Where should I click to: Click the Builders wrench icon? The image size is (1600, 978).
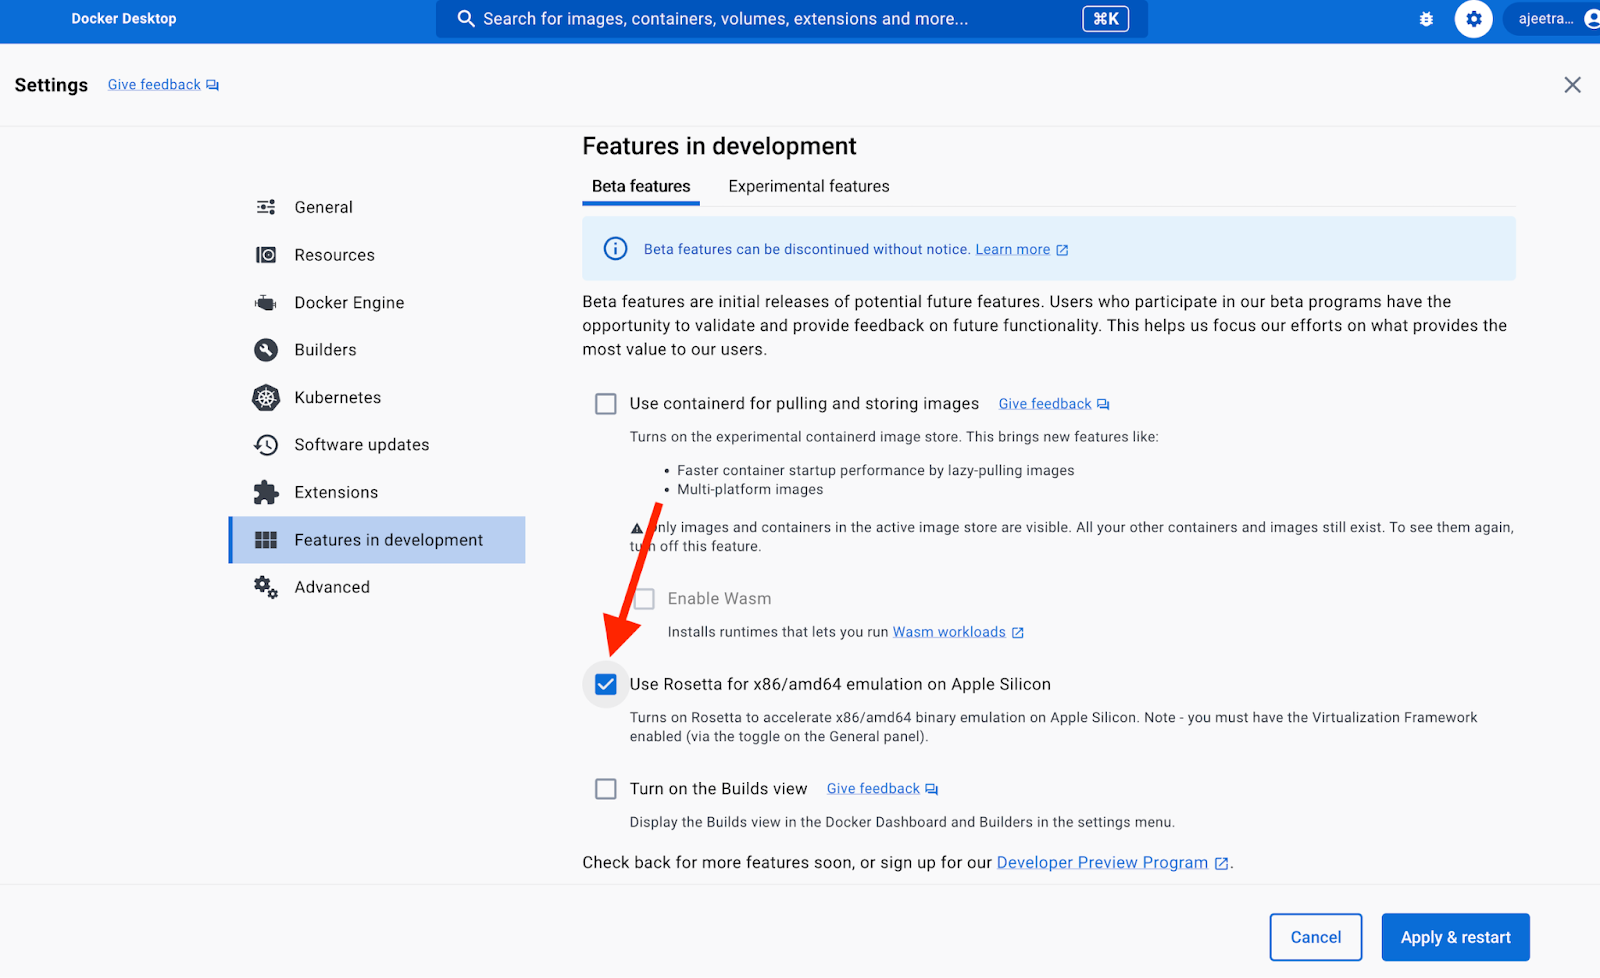click(266, 350)
